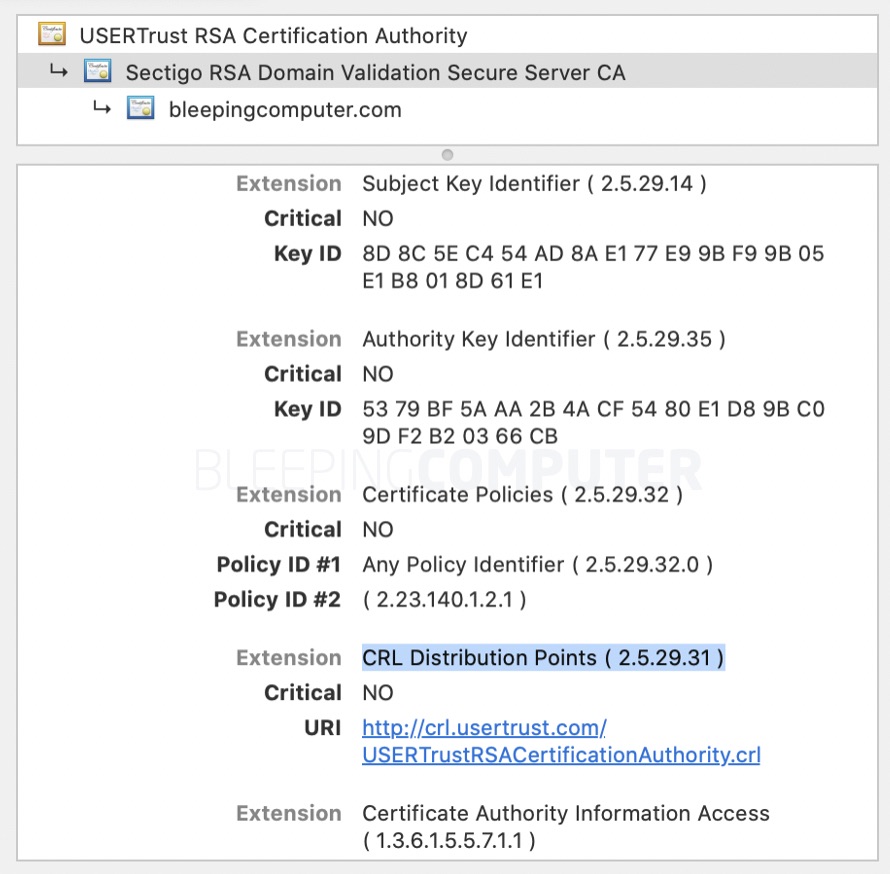Click the pane divider handle dot
Screen dimensions: 890x874
coord(447,155)
